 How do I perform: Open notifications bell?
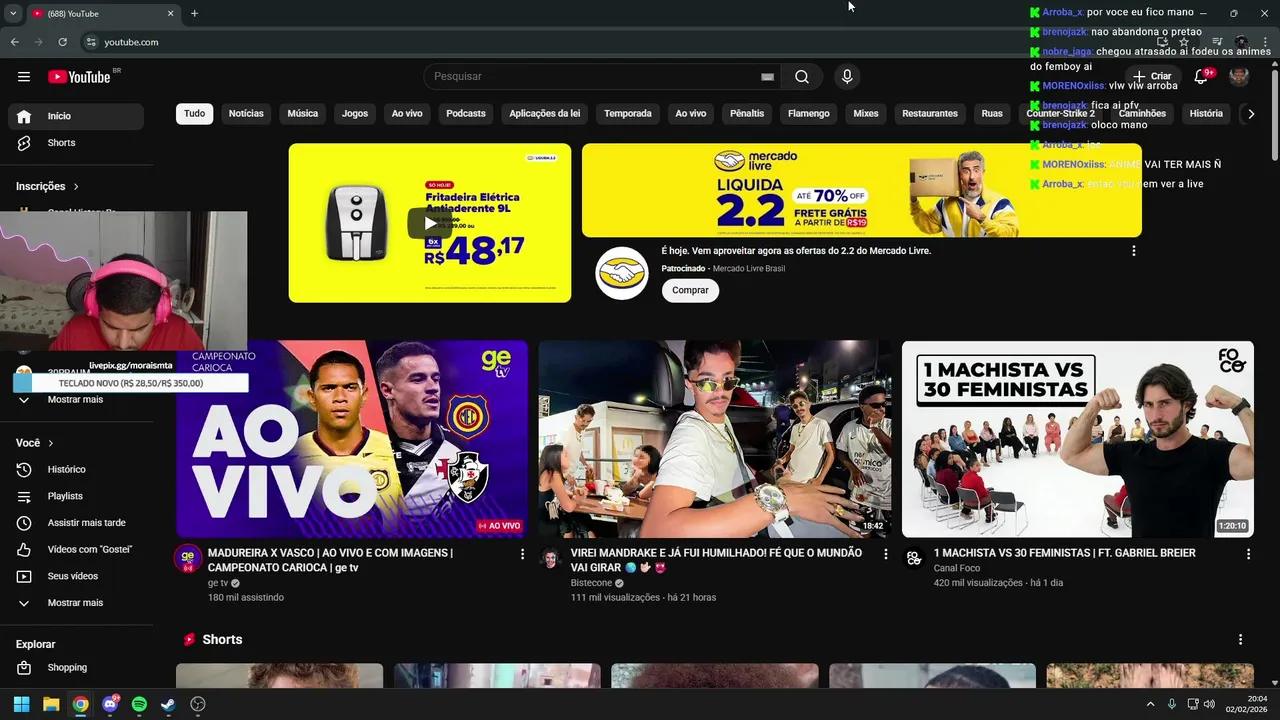point(1201,77)
